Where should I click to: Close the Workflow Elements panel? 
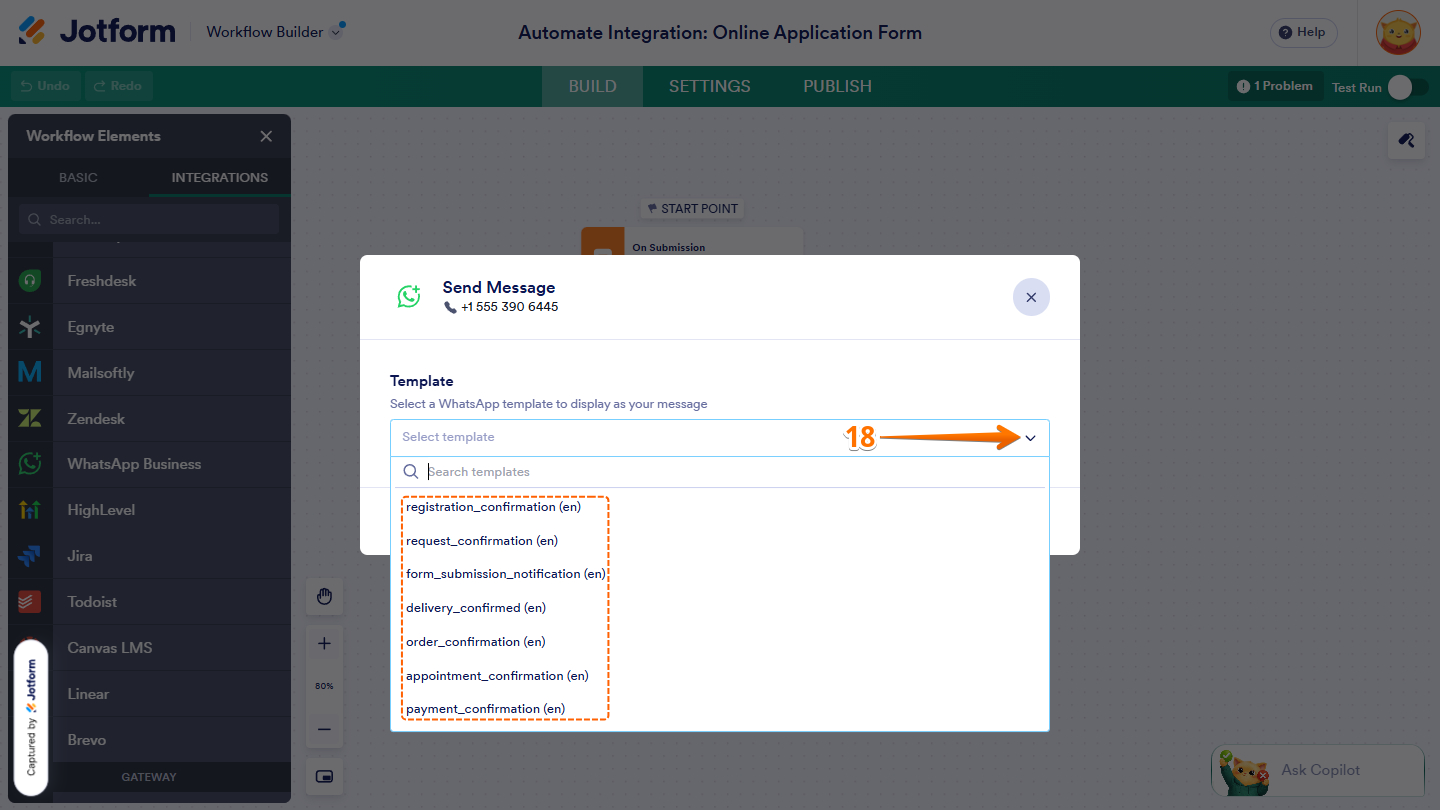[266, 136]
